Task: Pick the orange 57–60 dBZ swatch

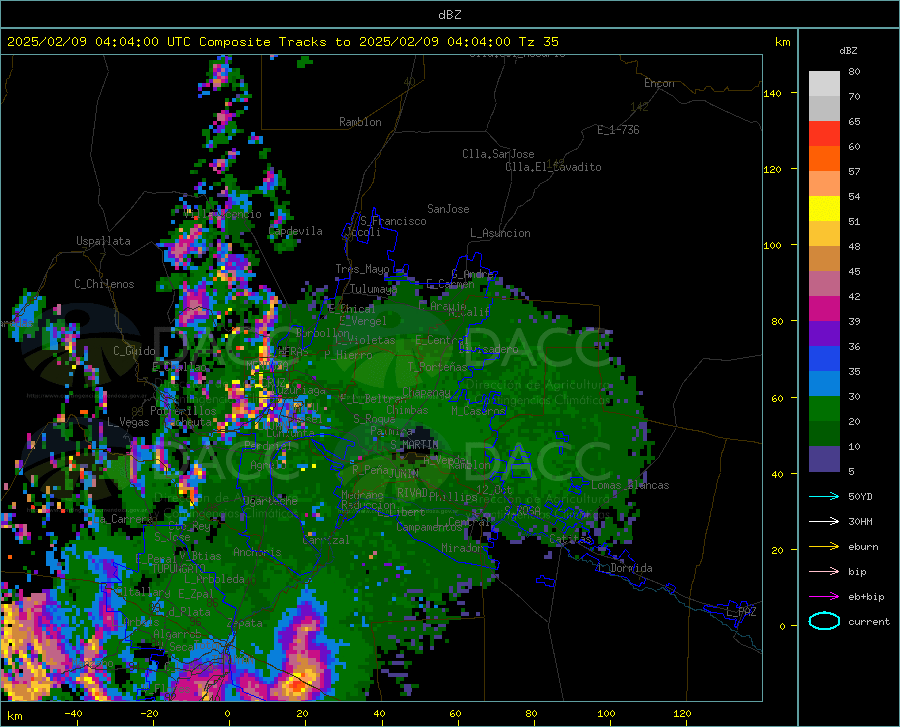Action: [824, 159]
